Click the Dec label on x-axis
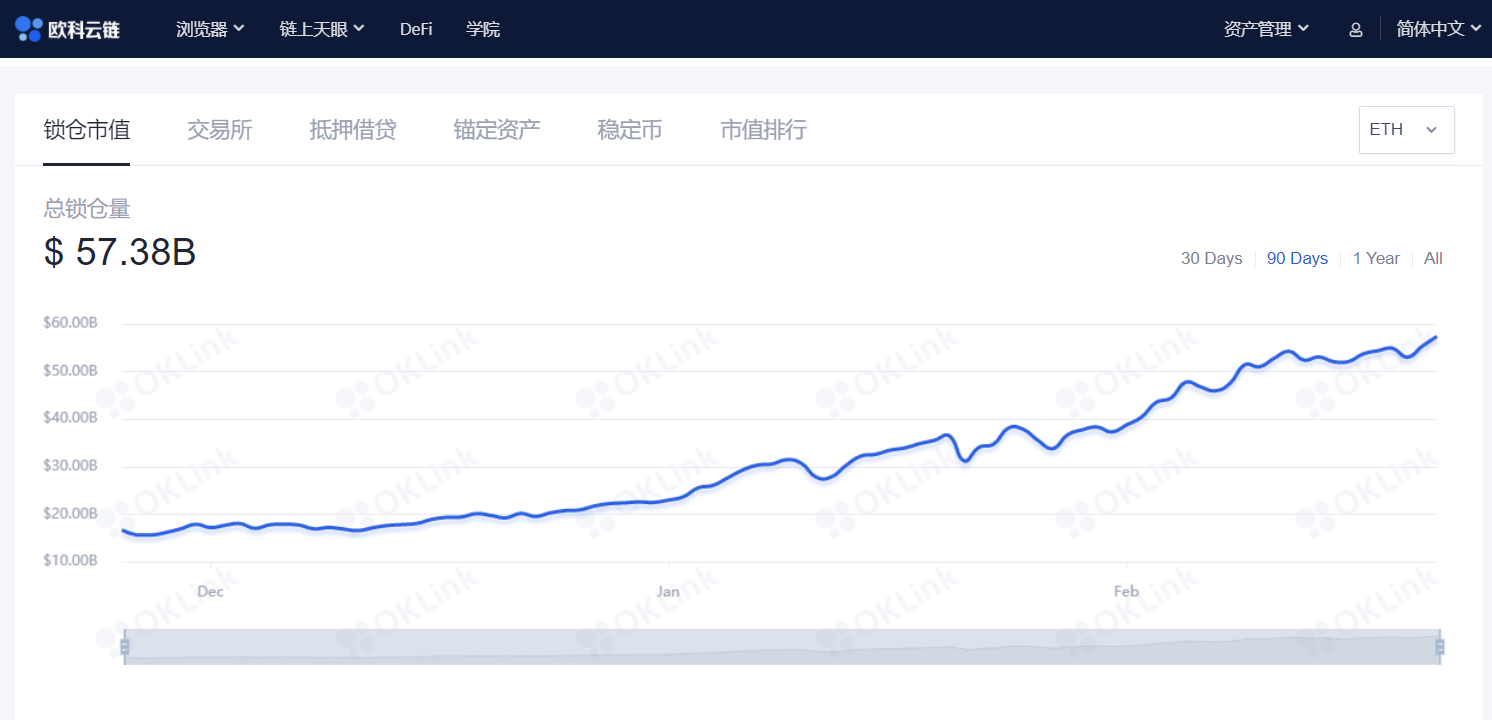Viewport: 1492px width, 720px height. [210, 591]
